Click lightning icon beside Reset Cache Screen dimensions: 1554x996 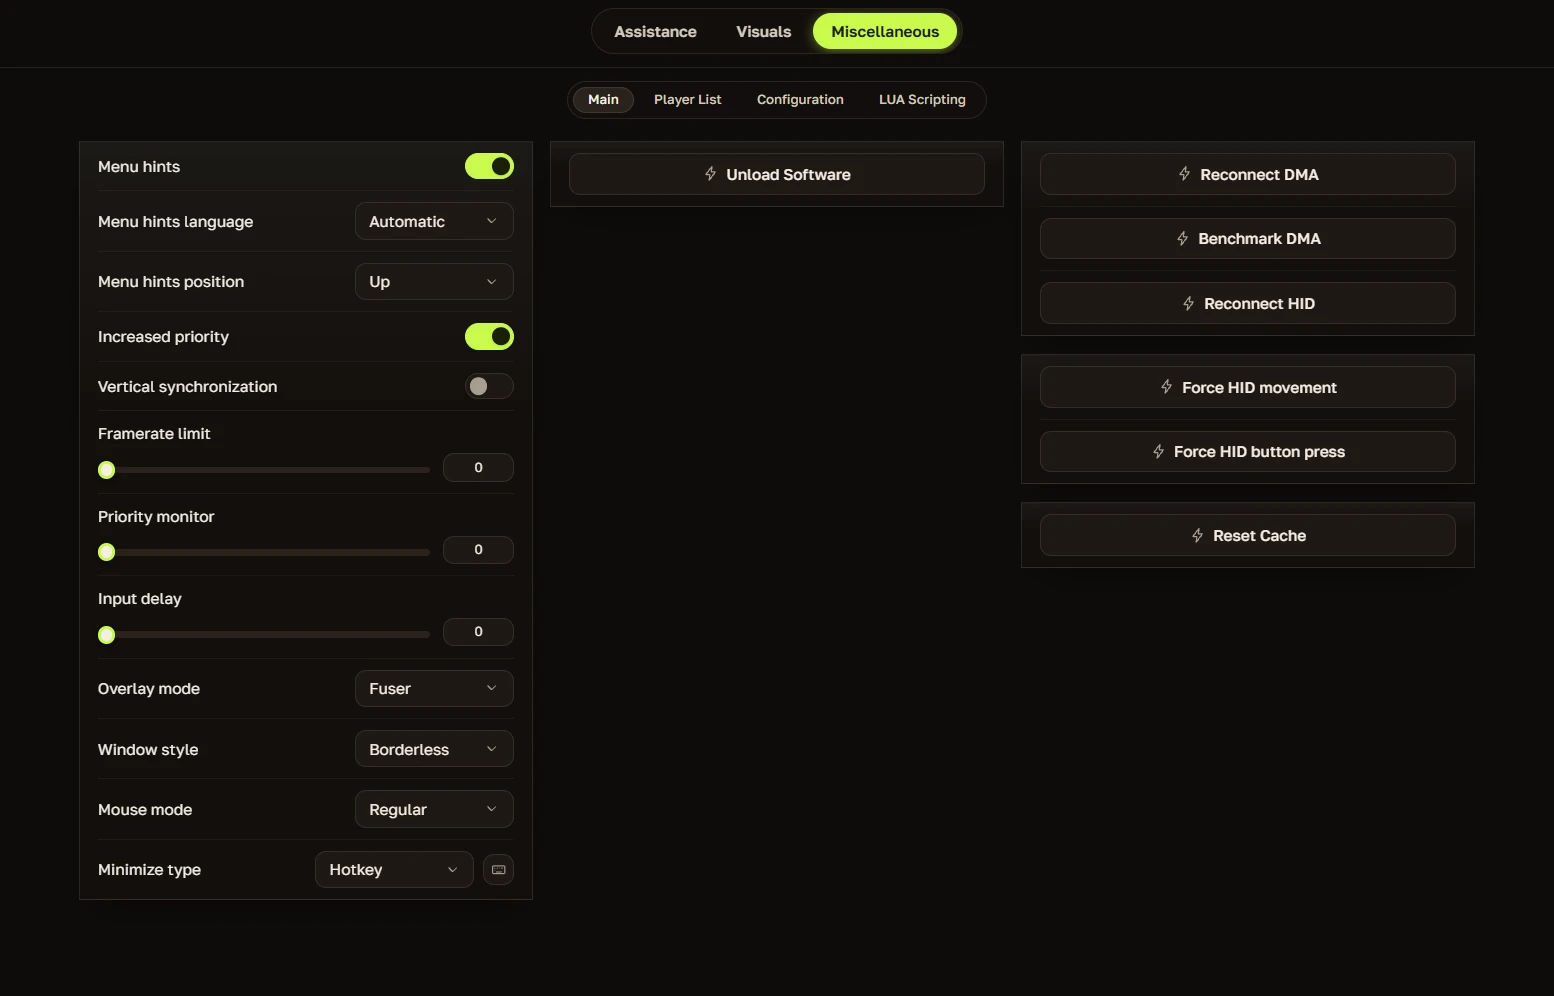pos(1197,536)
